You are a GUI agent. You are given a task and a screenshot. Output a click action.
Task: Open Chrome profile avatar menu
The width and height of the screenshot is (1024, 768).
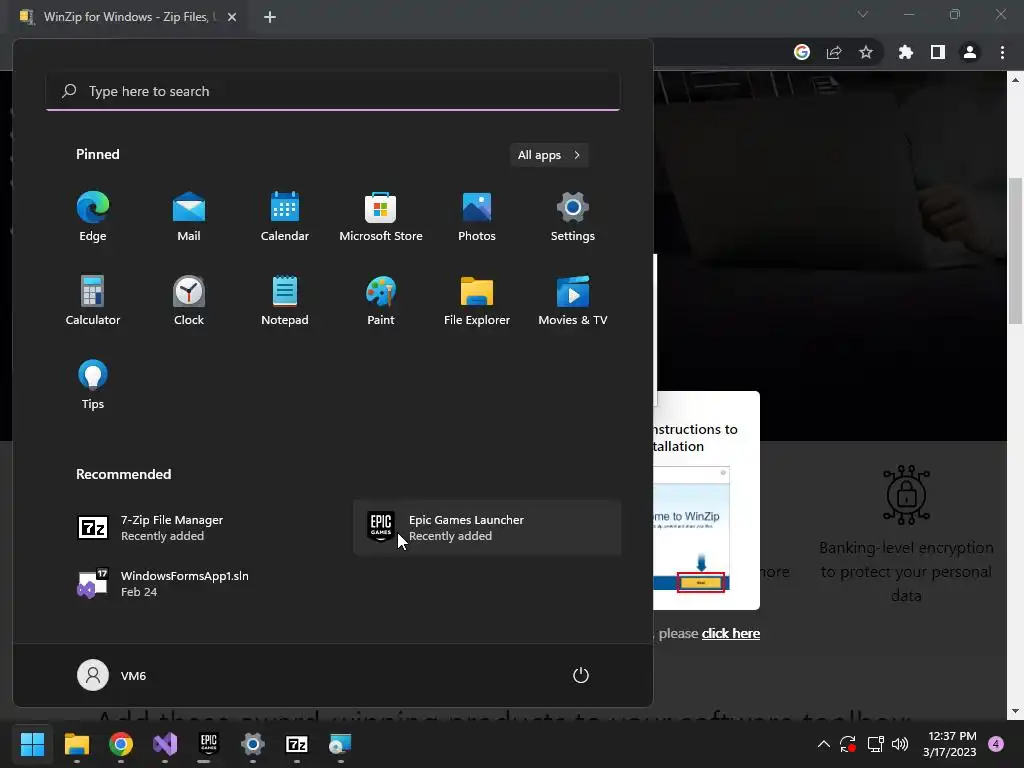970,52
